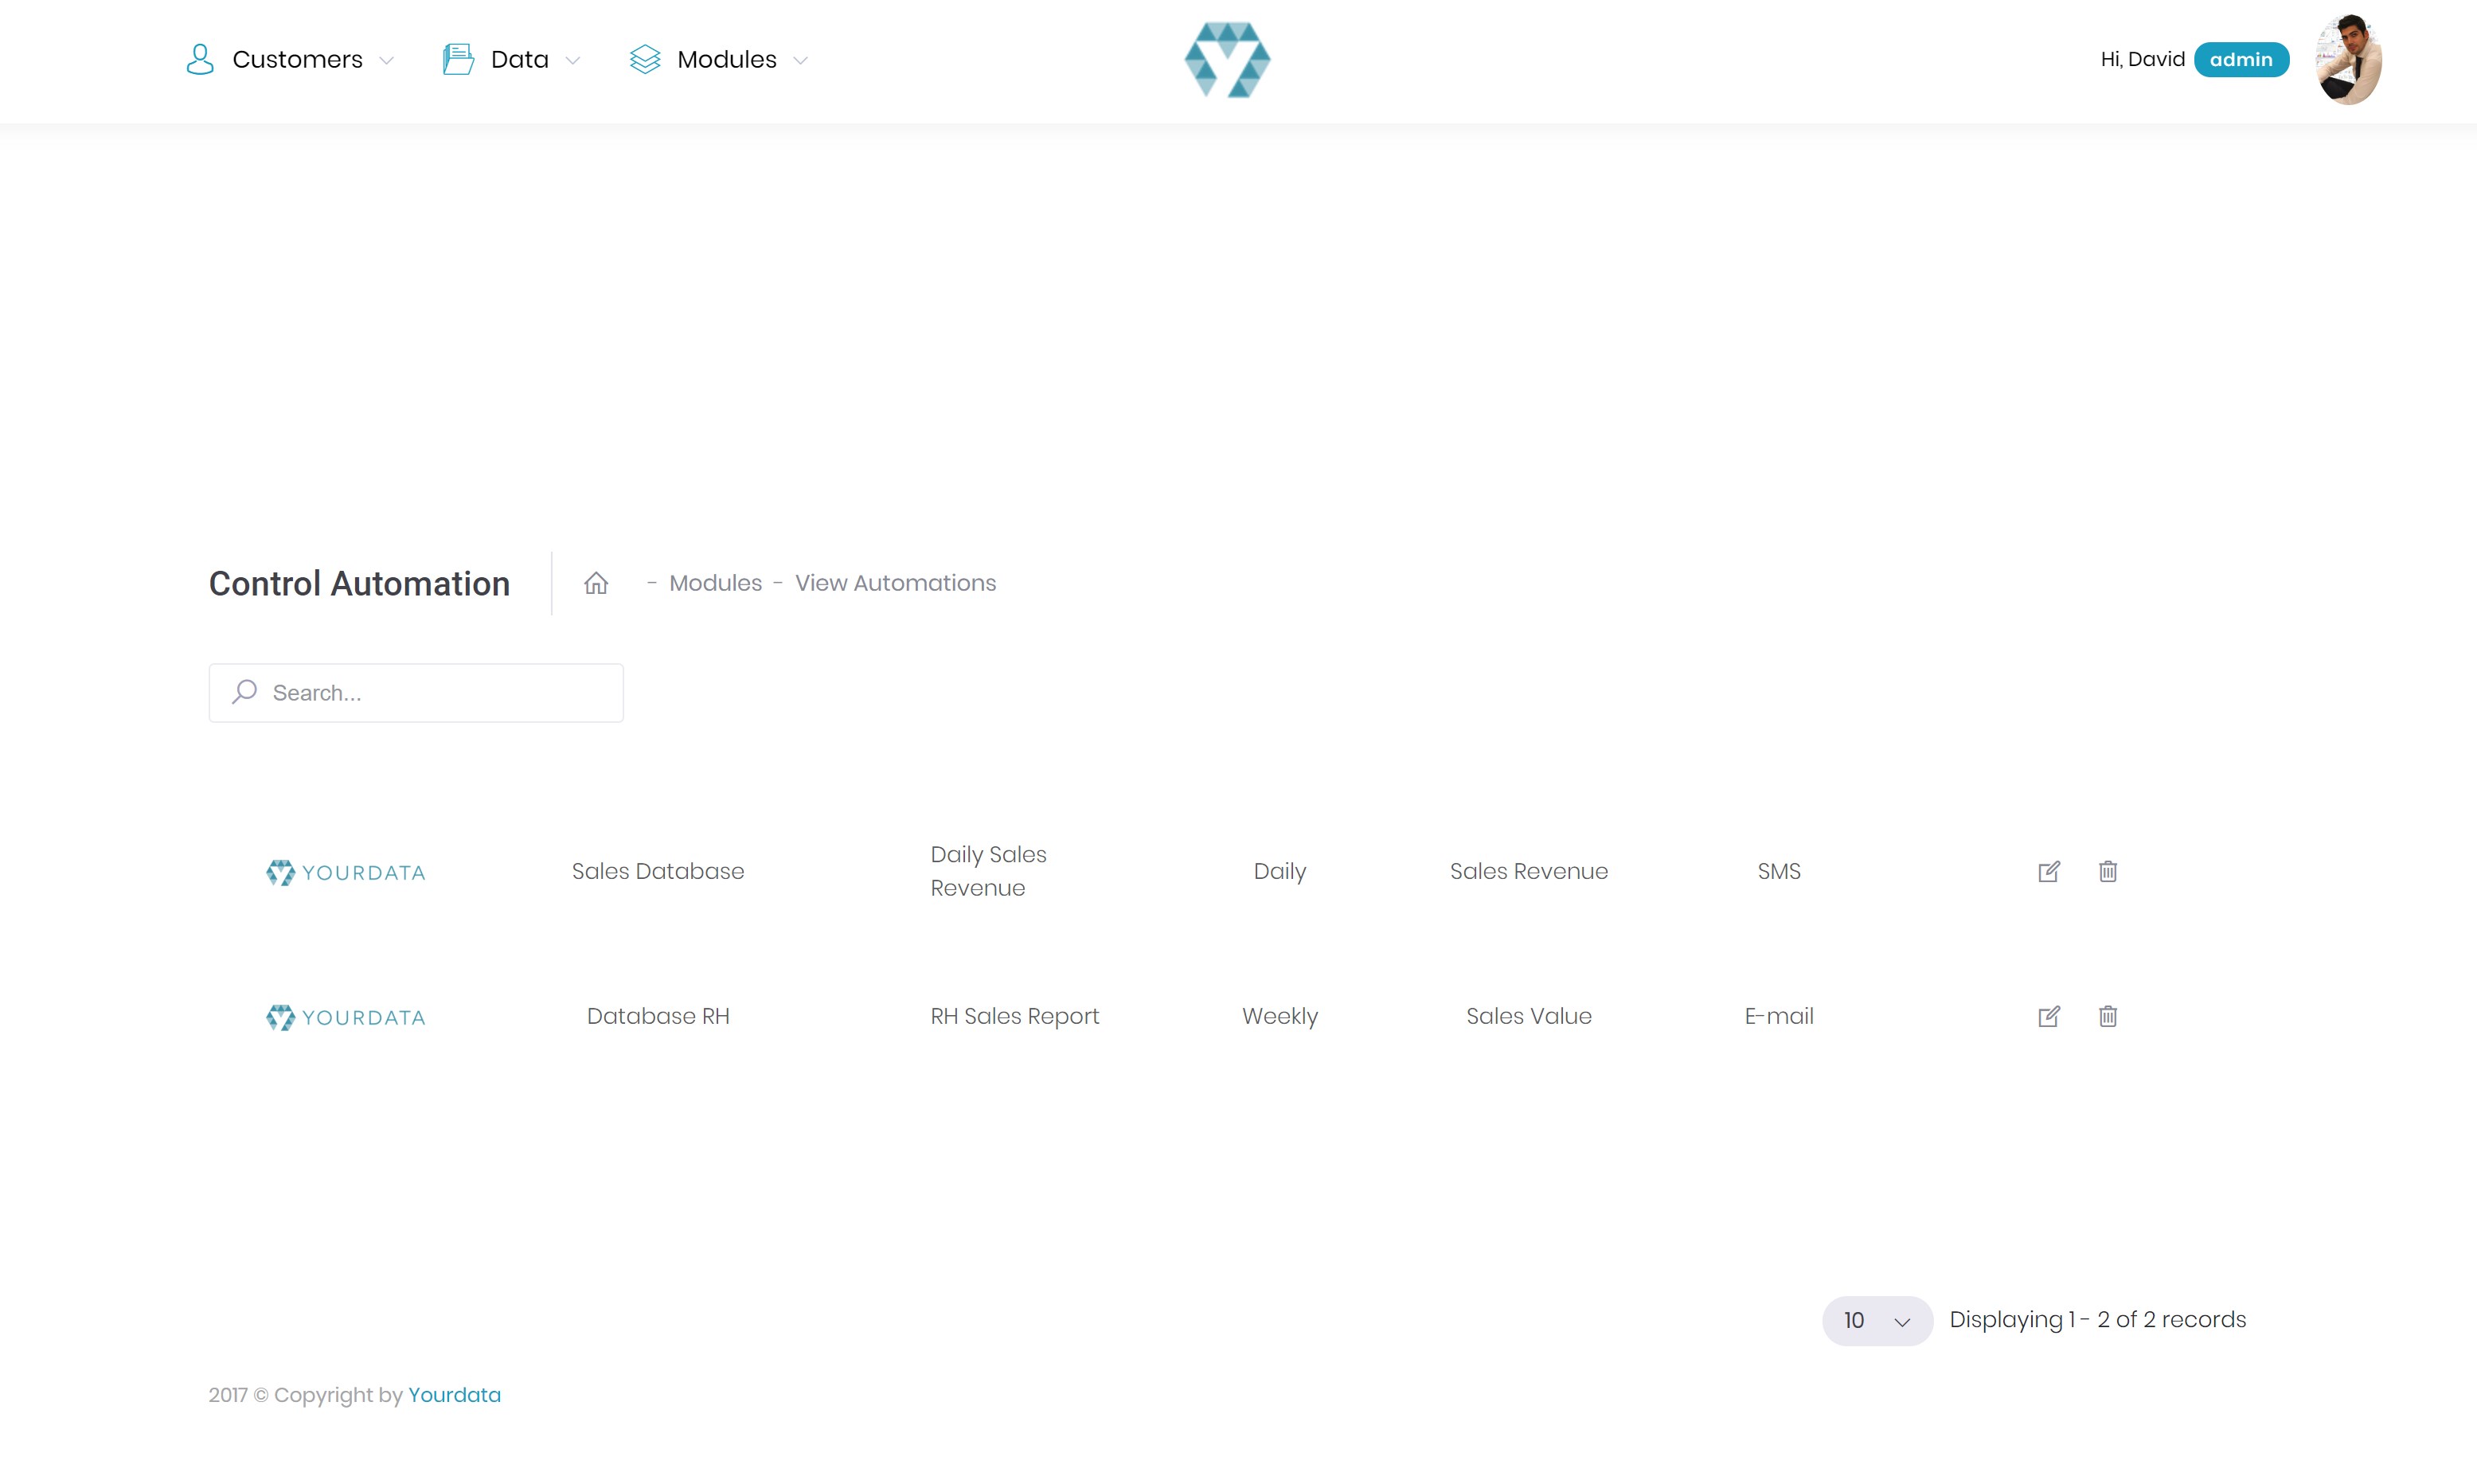Expand the Data menu chevron
2477x1484 pixels.
coord(573,61)
